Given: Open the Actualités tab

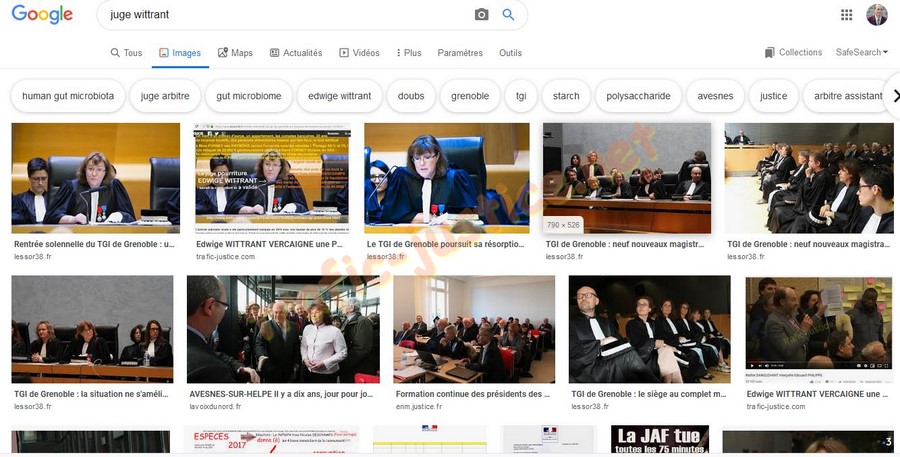Looking at the screenshot, I should [x=296, y=53].
